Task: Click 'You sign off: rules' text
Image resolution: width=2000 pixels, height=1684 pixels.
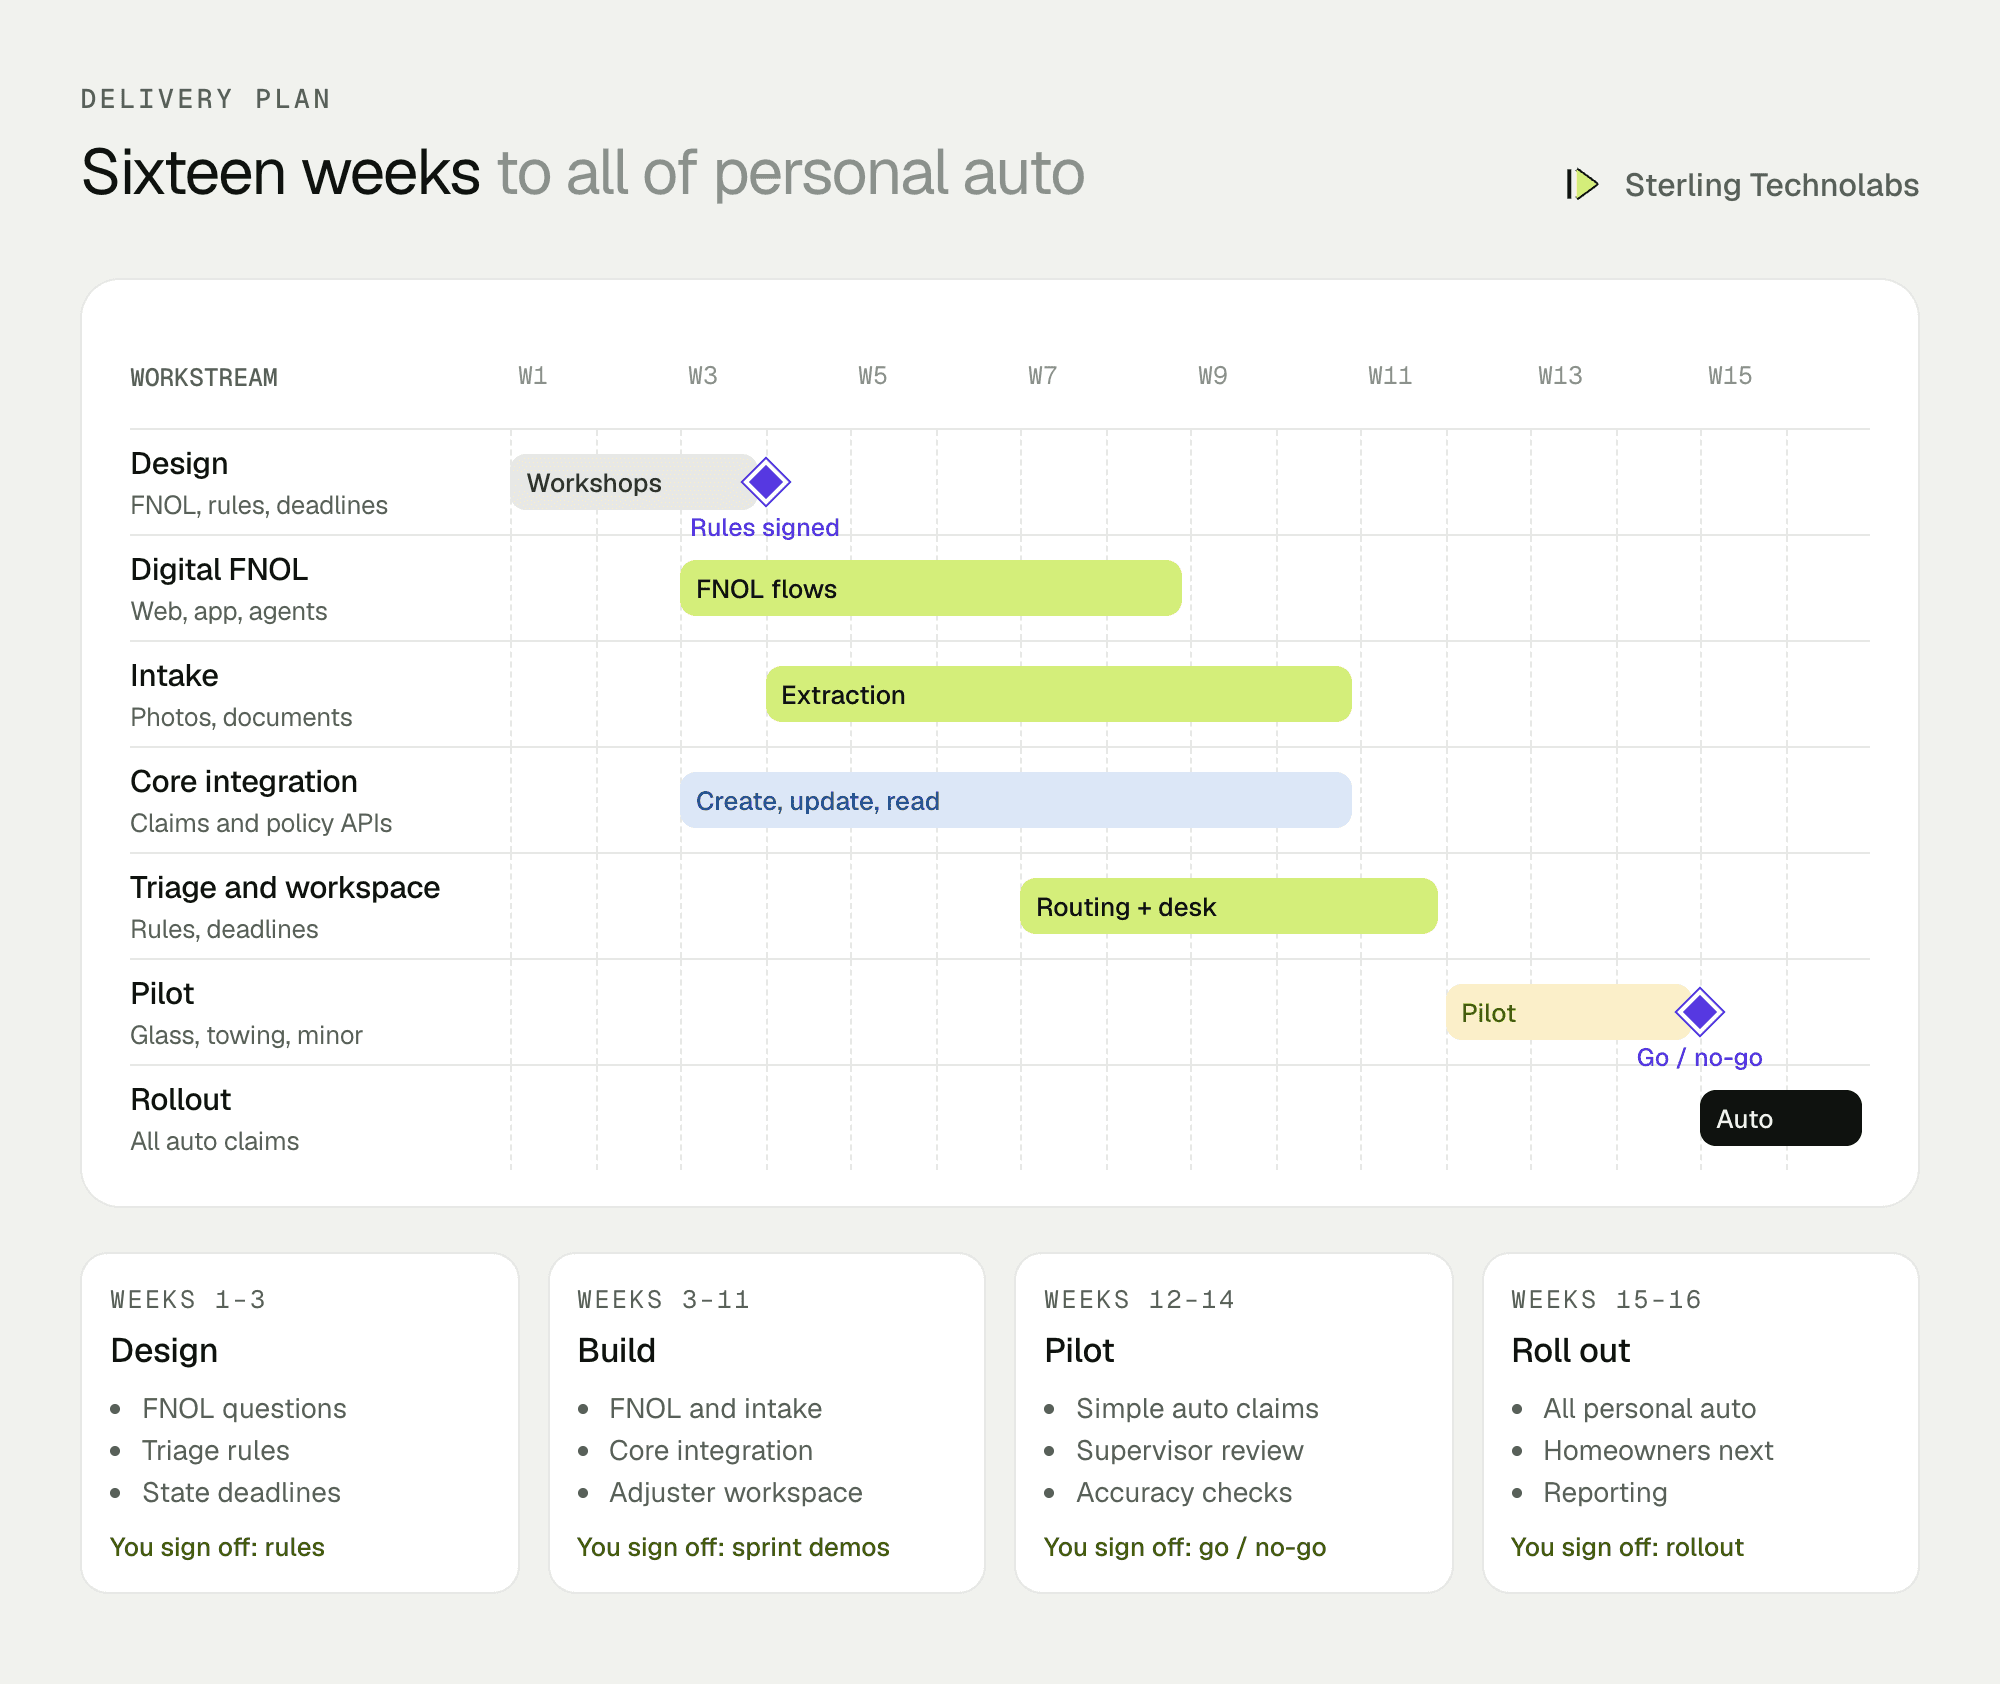Action: 217,1547
